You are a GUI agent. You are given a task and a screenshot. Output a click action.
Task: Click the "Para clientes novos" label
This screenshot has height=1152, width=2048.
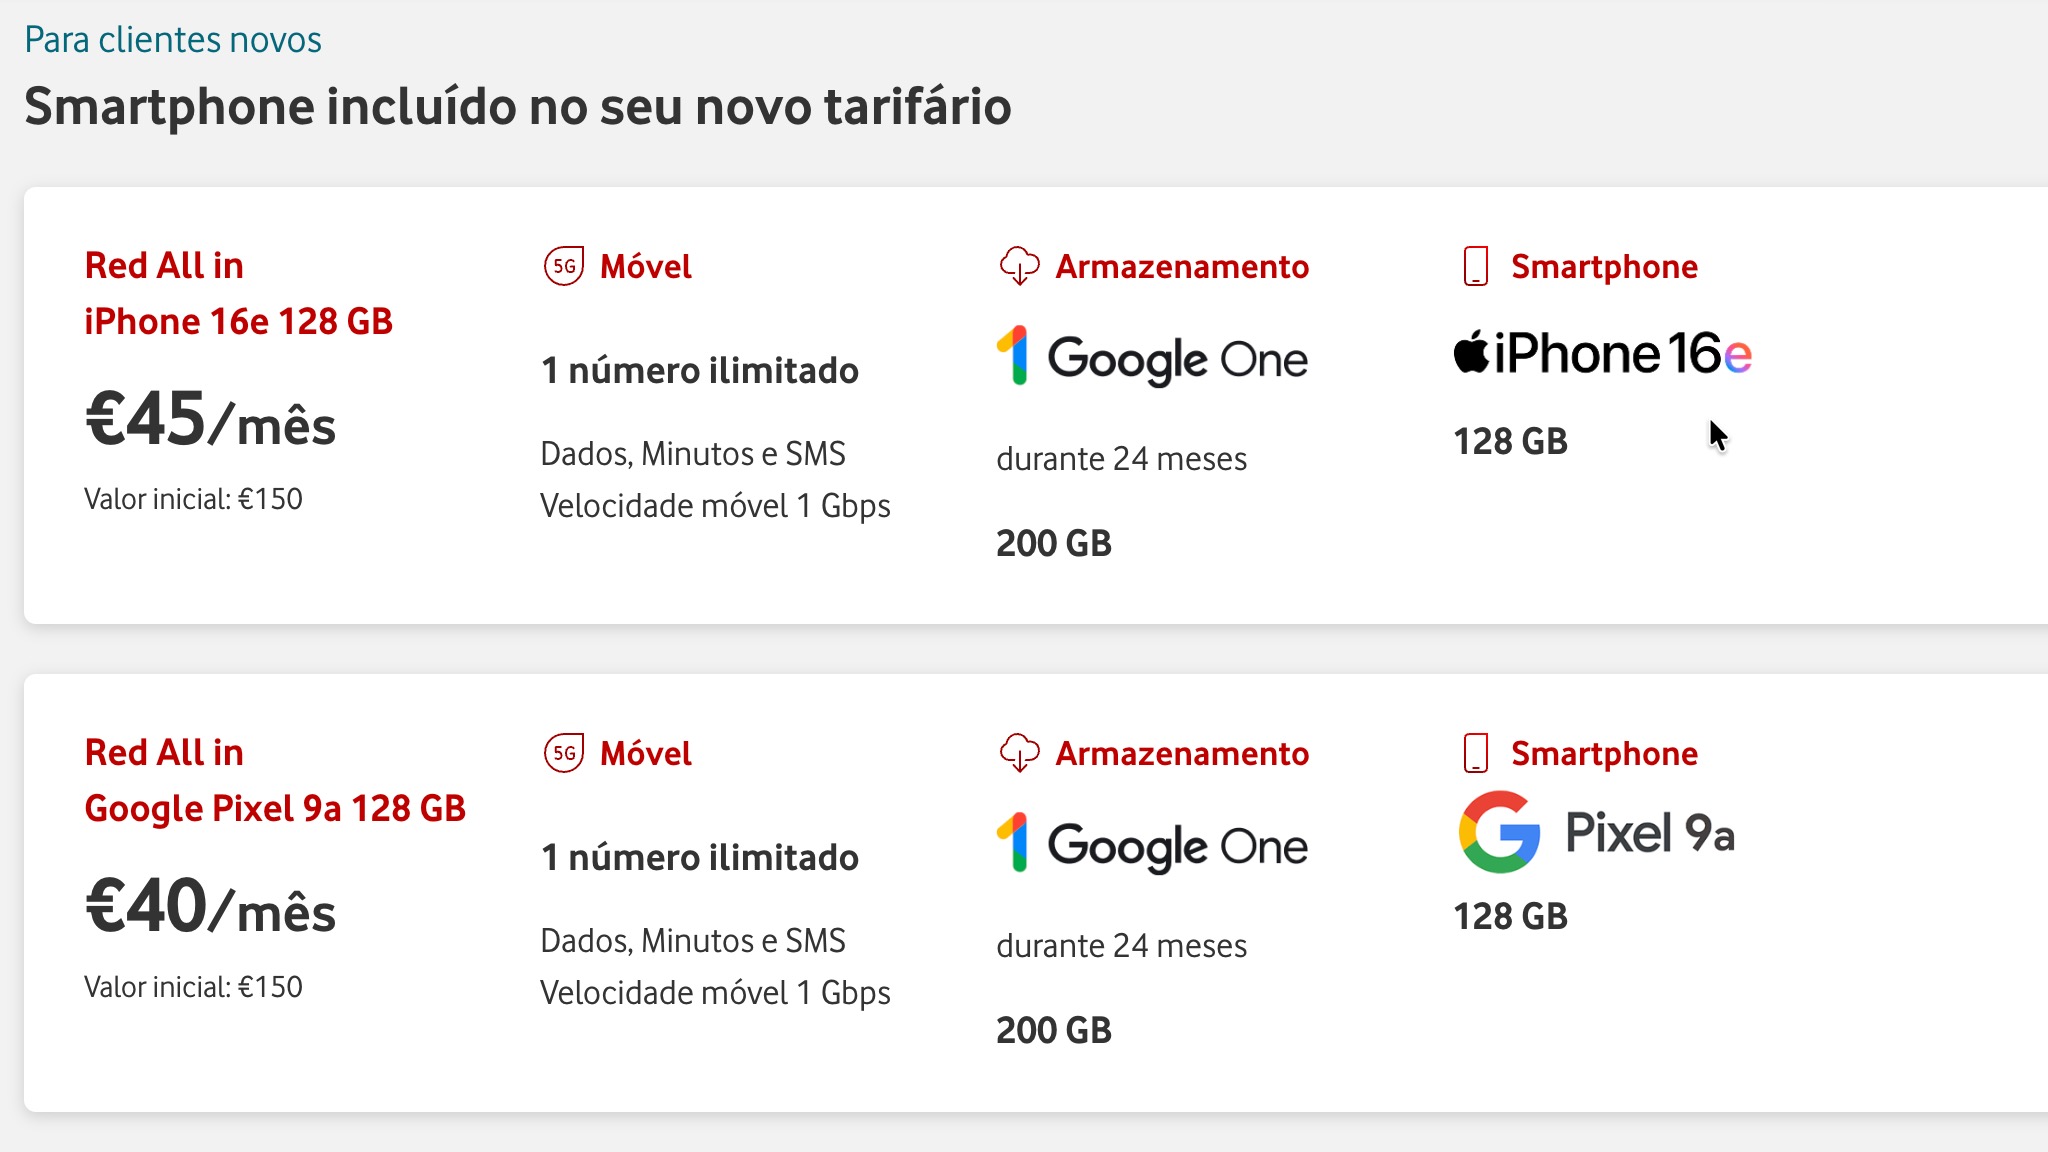click(x=173, y=40)
